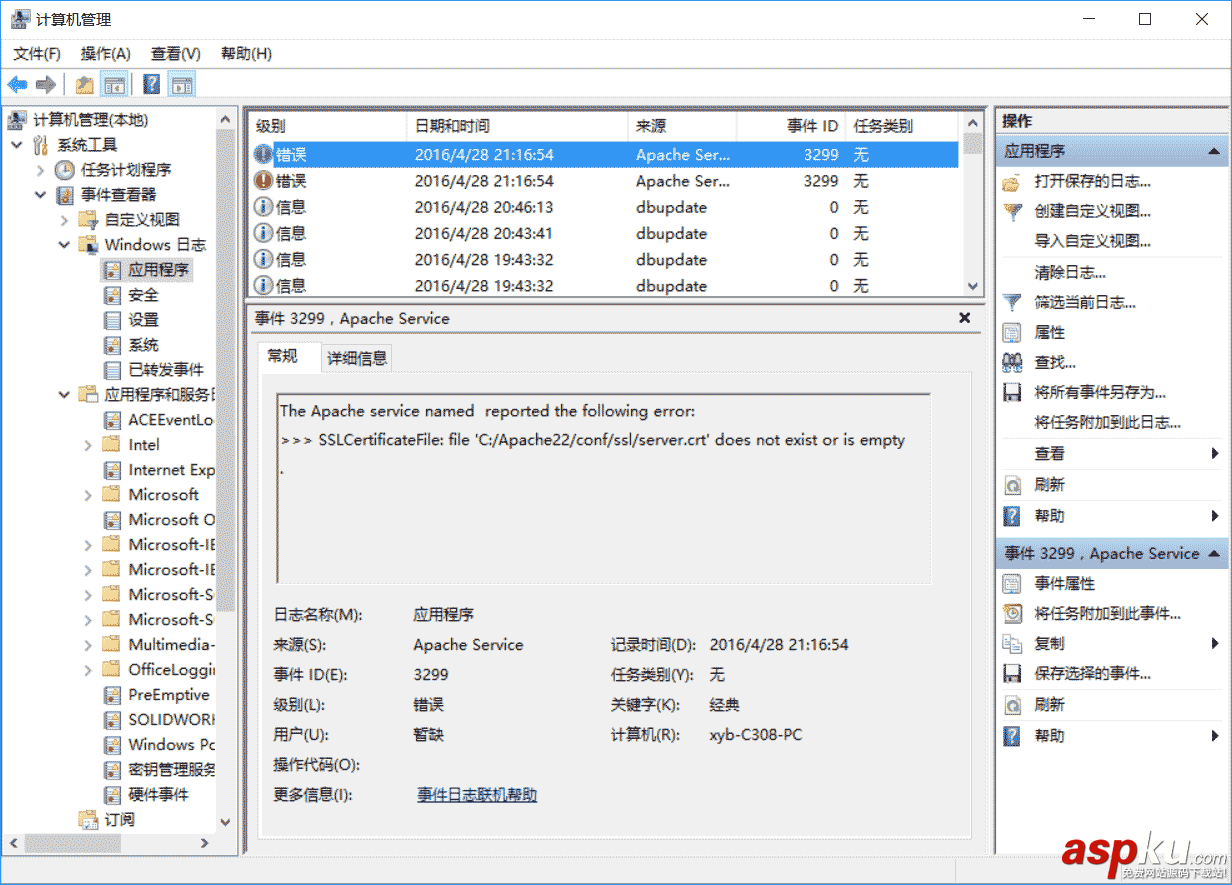Click 保存选择的事件 action
This screenshot has width=1232, height=885.
1092,674
